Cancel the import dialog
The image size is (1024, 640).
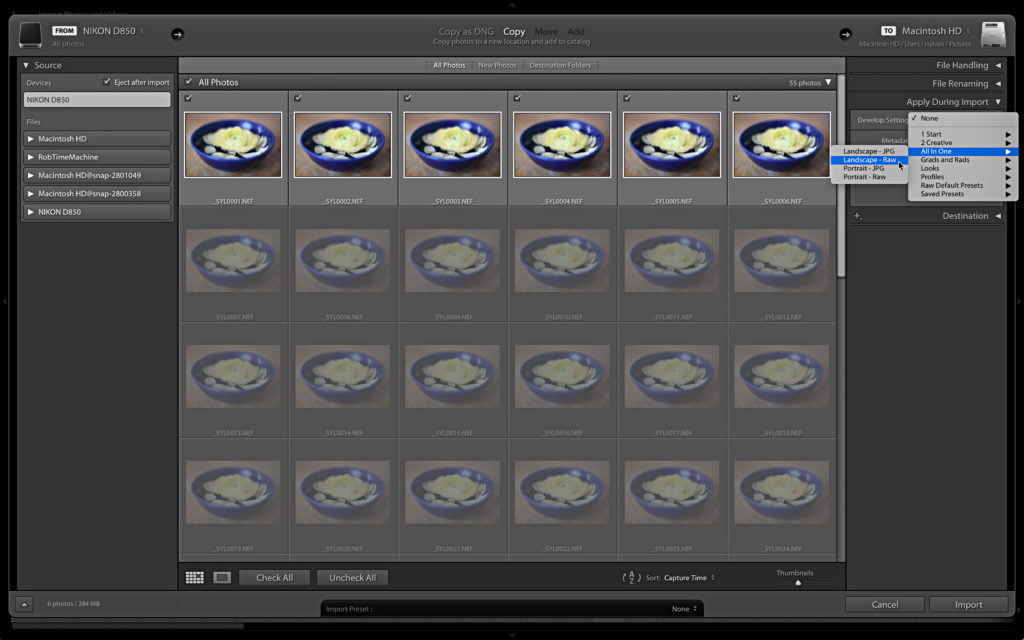point(885,605)
